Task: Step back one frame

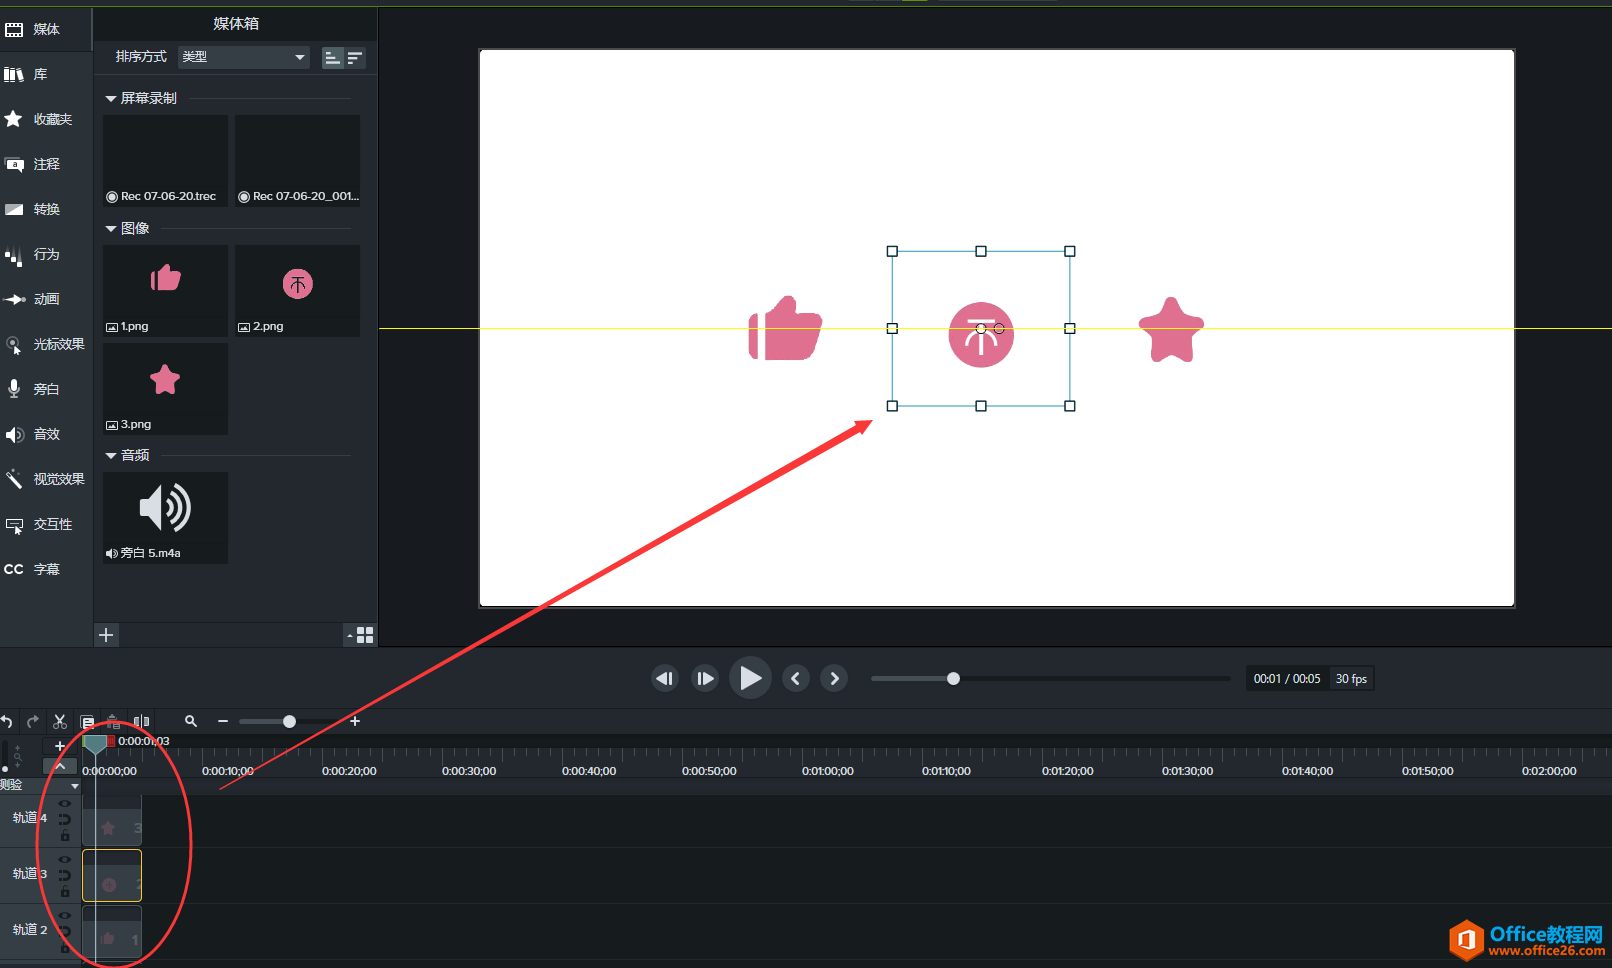Action: click(665, 678)
